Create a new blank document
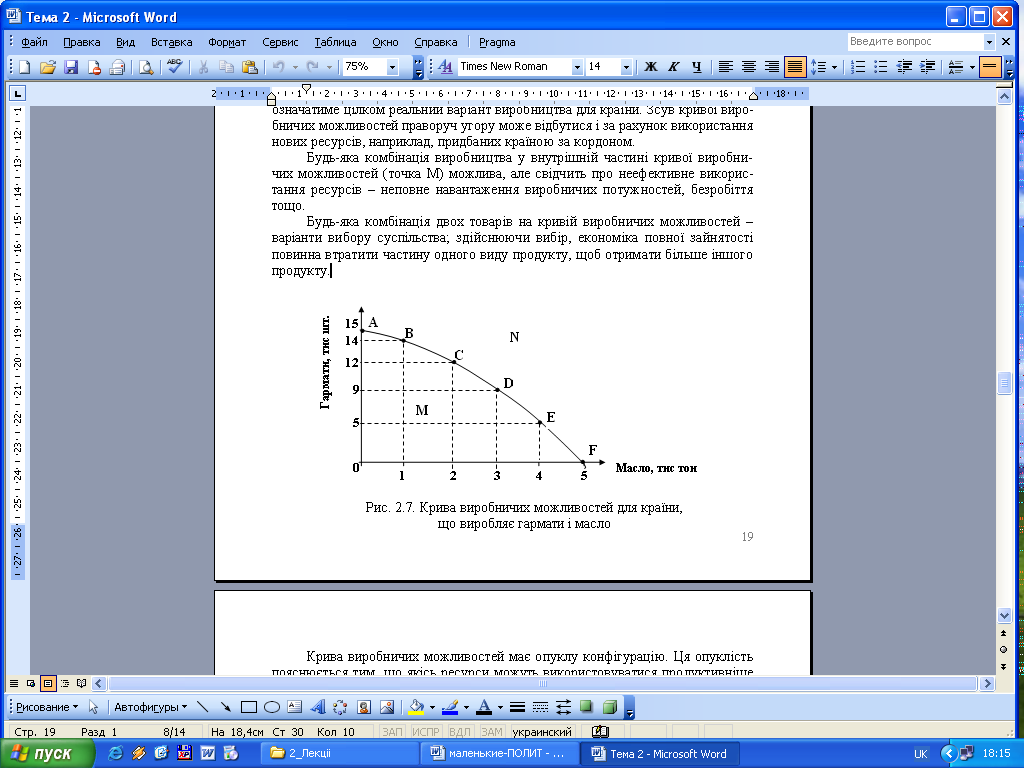 pyautogui.click(x=24, y=67)
